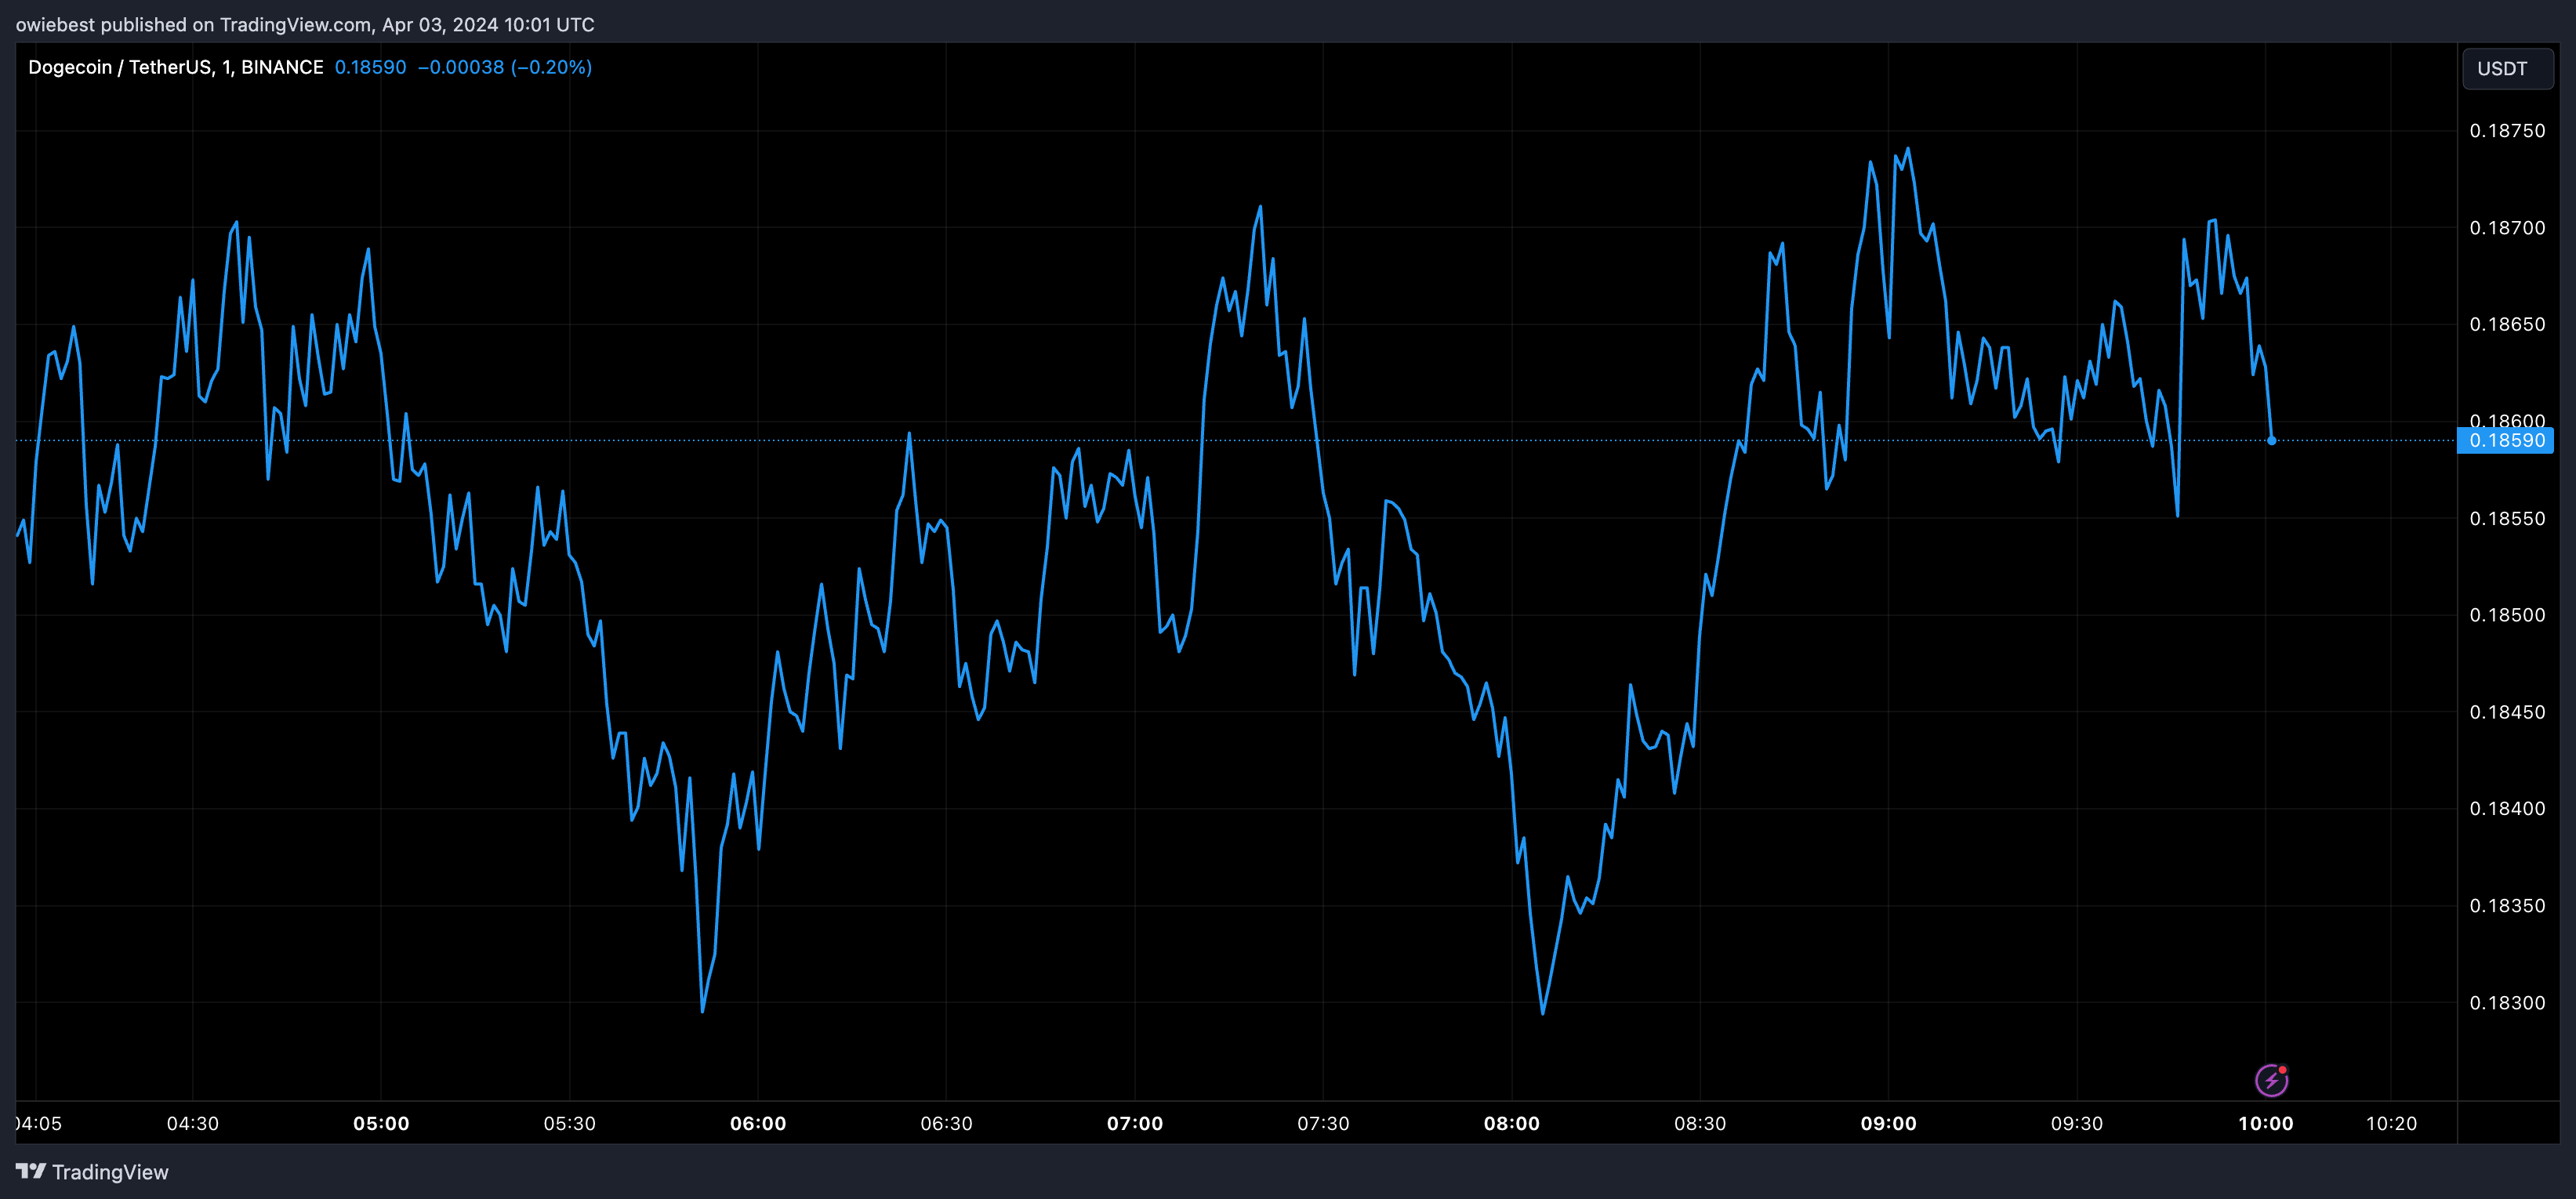Viewport: 2576px width, 1199px height.
Task: Click the 0.18500 label on price axis
Action: (x=2506, y=615)
